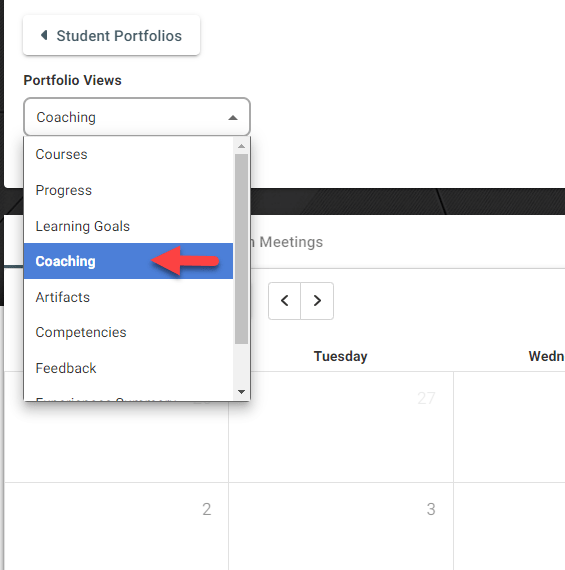Click calendar day 2 cell
This screenshot has width=565, height=570.
point(116,526)
